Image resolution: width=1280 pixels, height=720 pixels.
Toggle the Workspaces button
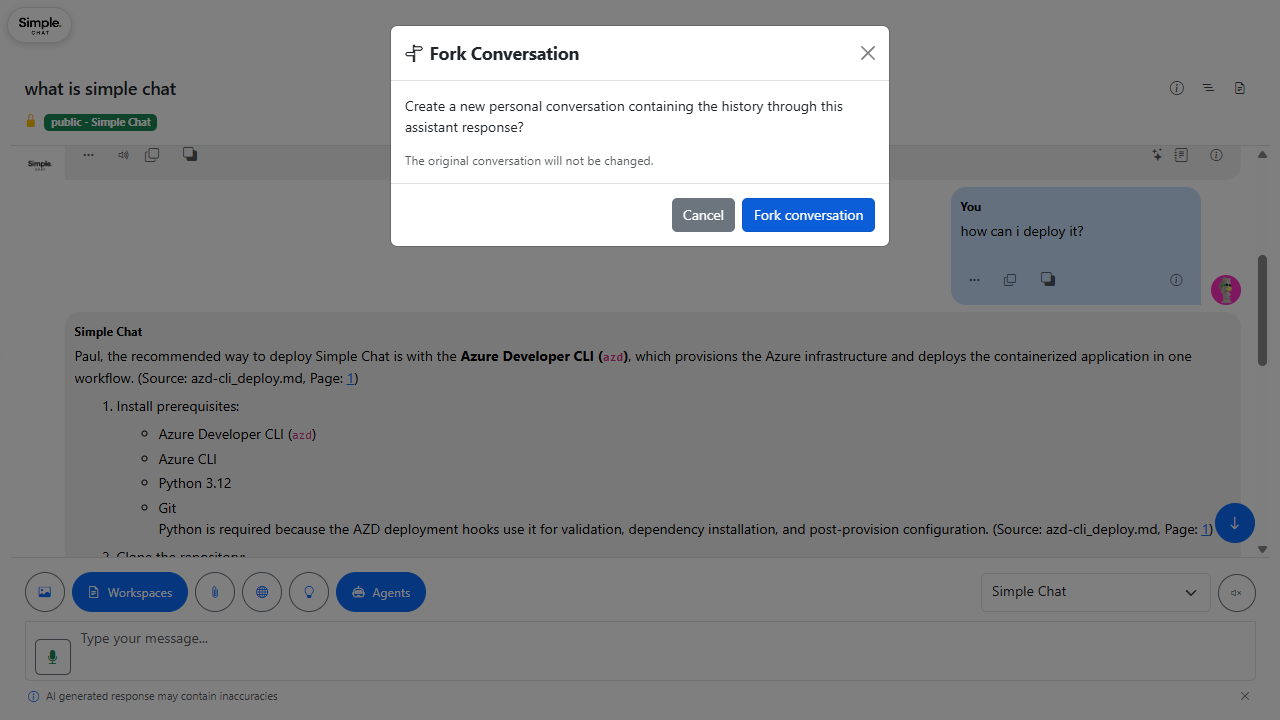pyautogui.click(x=130, y=592)
